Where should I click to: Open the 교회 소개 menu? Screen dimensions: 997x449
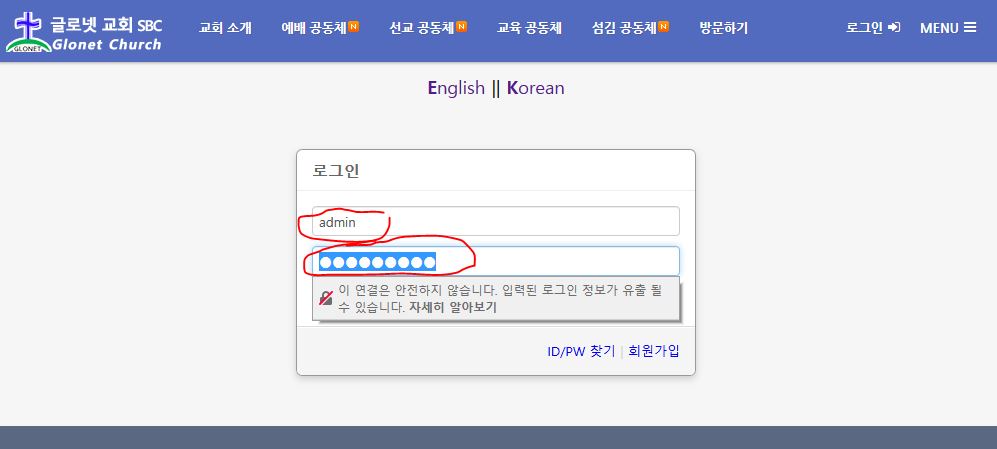[x=225, y=28]
